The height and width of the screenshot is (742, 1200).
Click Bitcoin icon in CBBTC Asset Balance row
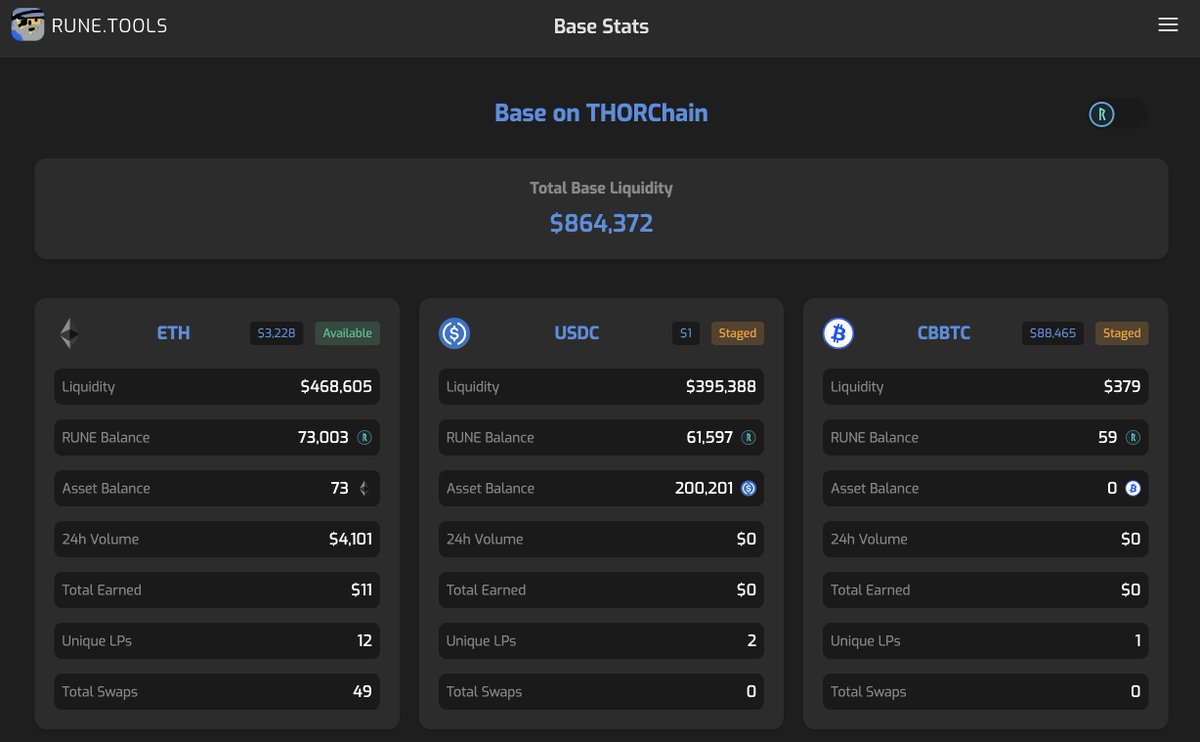(1133, 488)
